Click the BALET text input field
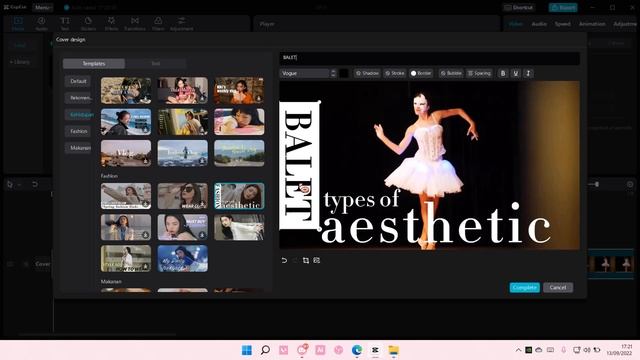The image size is (640, 360). pyautogui.click(x=429, y=58)
